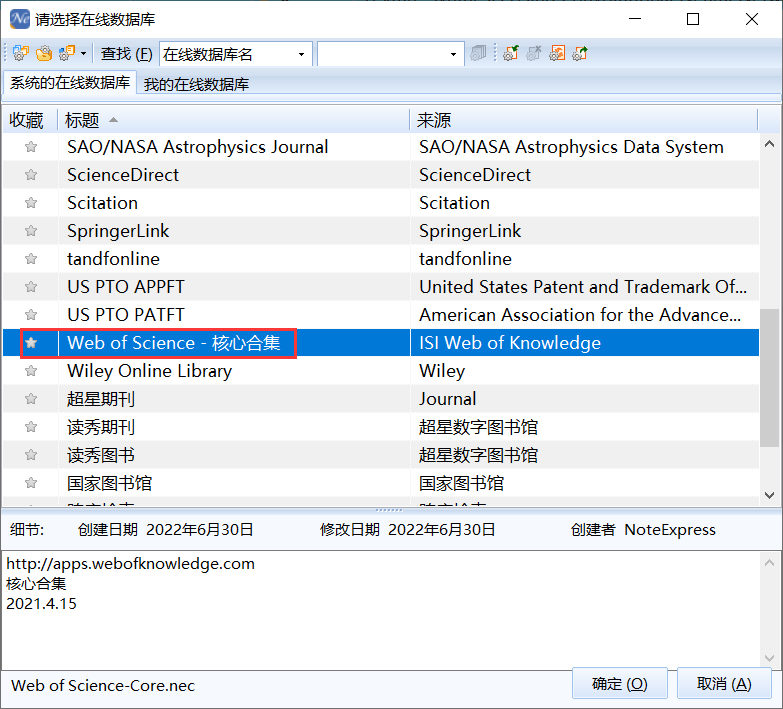
Task: Toggle favorite star for 超星期刊
Action: [x=31, y=398]
